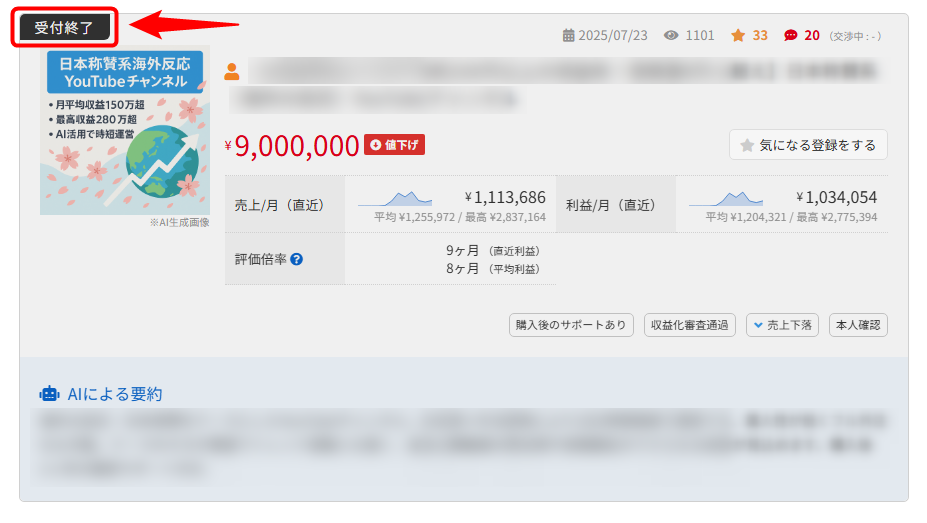The width and height of the screenshot is (927, 523).
Task: Click the red comment bubble icon
Action: coord(791,35)
